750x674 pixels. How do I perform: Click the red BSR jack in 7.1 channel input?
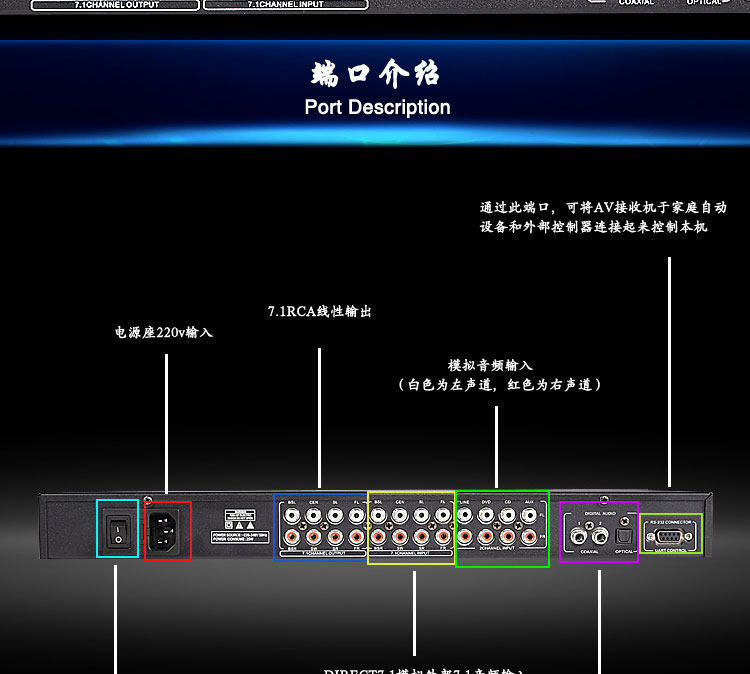click(x=378, y=536)
